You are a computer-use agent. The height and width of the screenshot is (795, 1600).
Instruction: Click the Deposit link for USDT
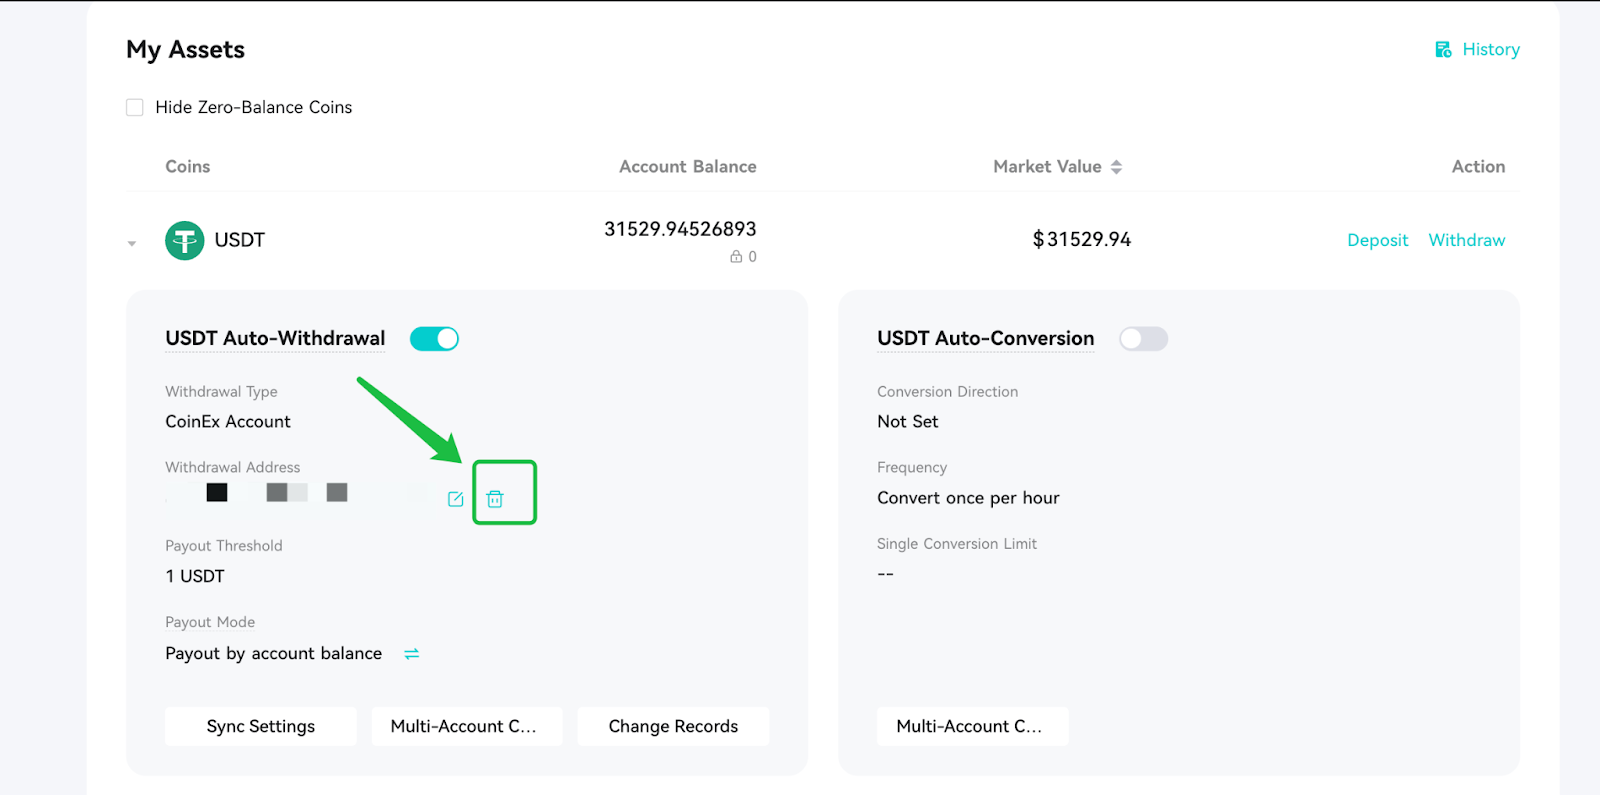pos(1377,240)
